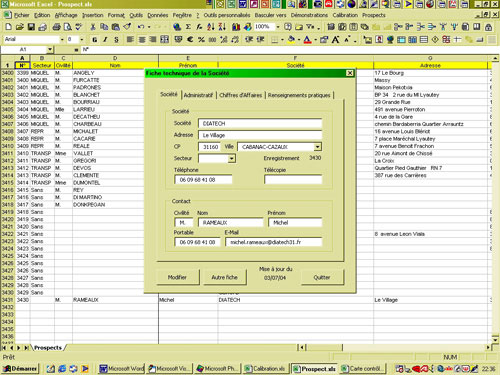Open the function wizard fx icon
The width and height of the screenshot is (500, 375).
[x=199, y=27]
